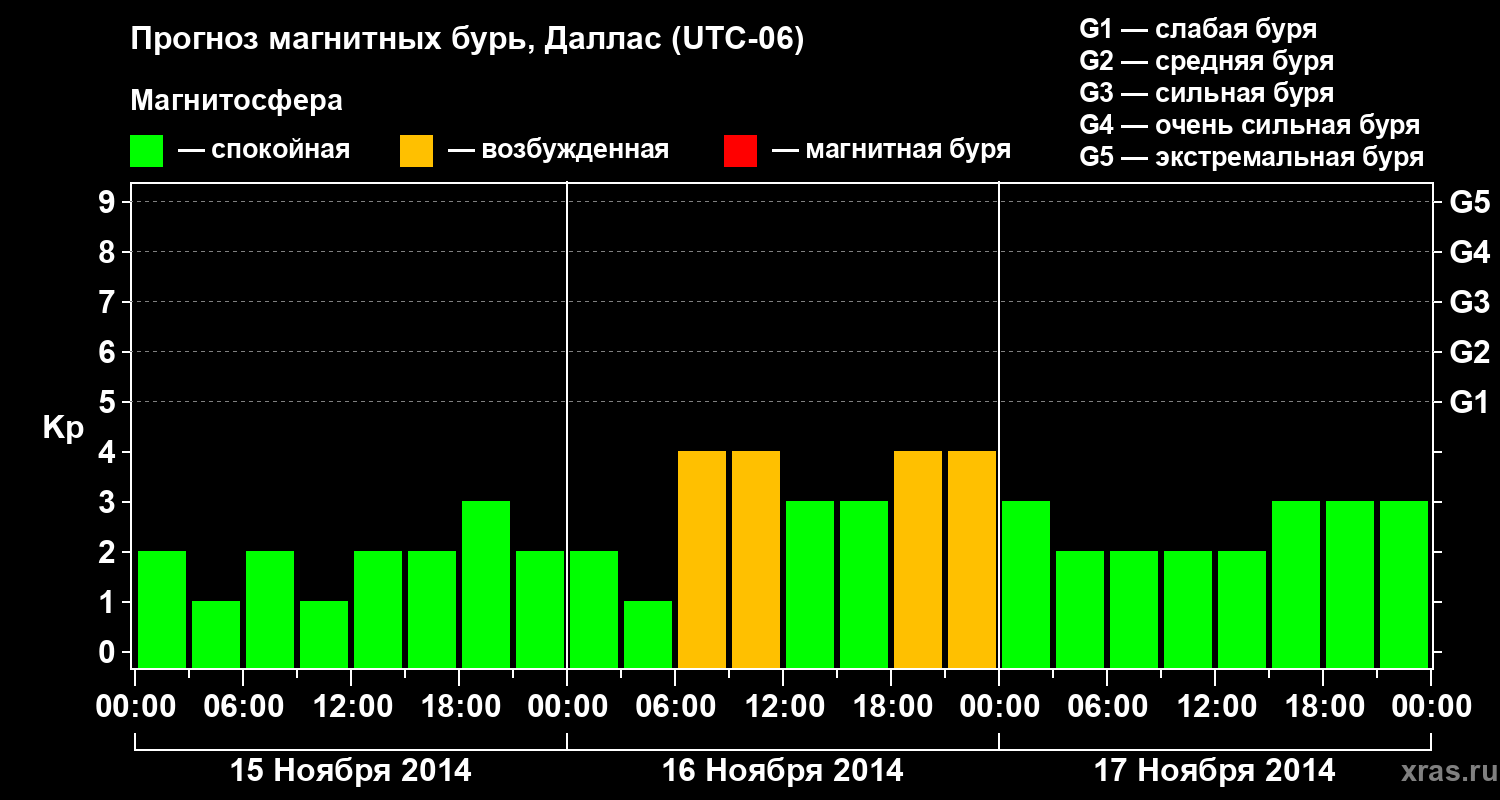Screen dimensions: 1500x800
Task: Click the orange 'возбужденная' legend swatch
Action: pyautogui.click(x=416, y=151)
